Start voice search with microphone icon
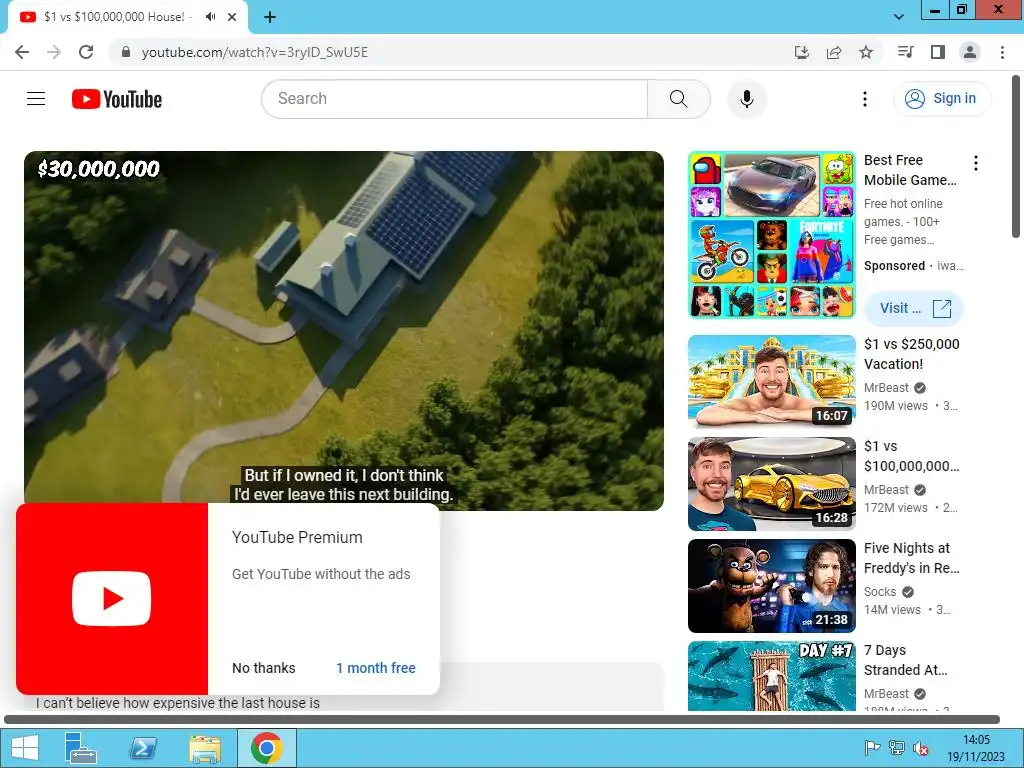The width and height of the screenshot is (1024, 768). [746, 99]
